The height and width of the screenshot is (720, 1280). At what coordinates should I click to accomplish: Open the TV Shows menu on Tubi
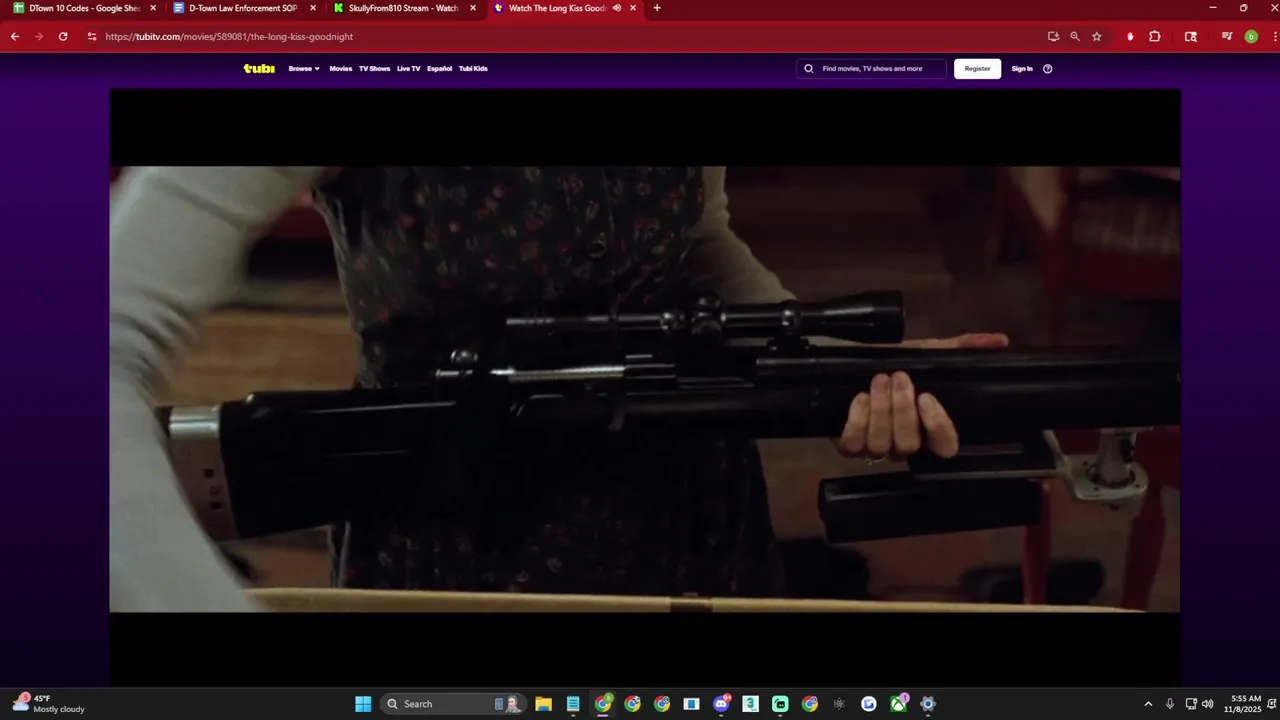pyautogui.click(x=374, y=69)
